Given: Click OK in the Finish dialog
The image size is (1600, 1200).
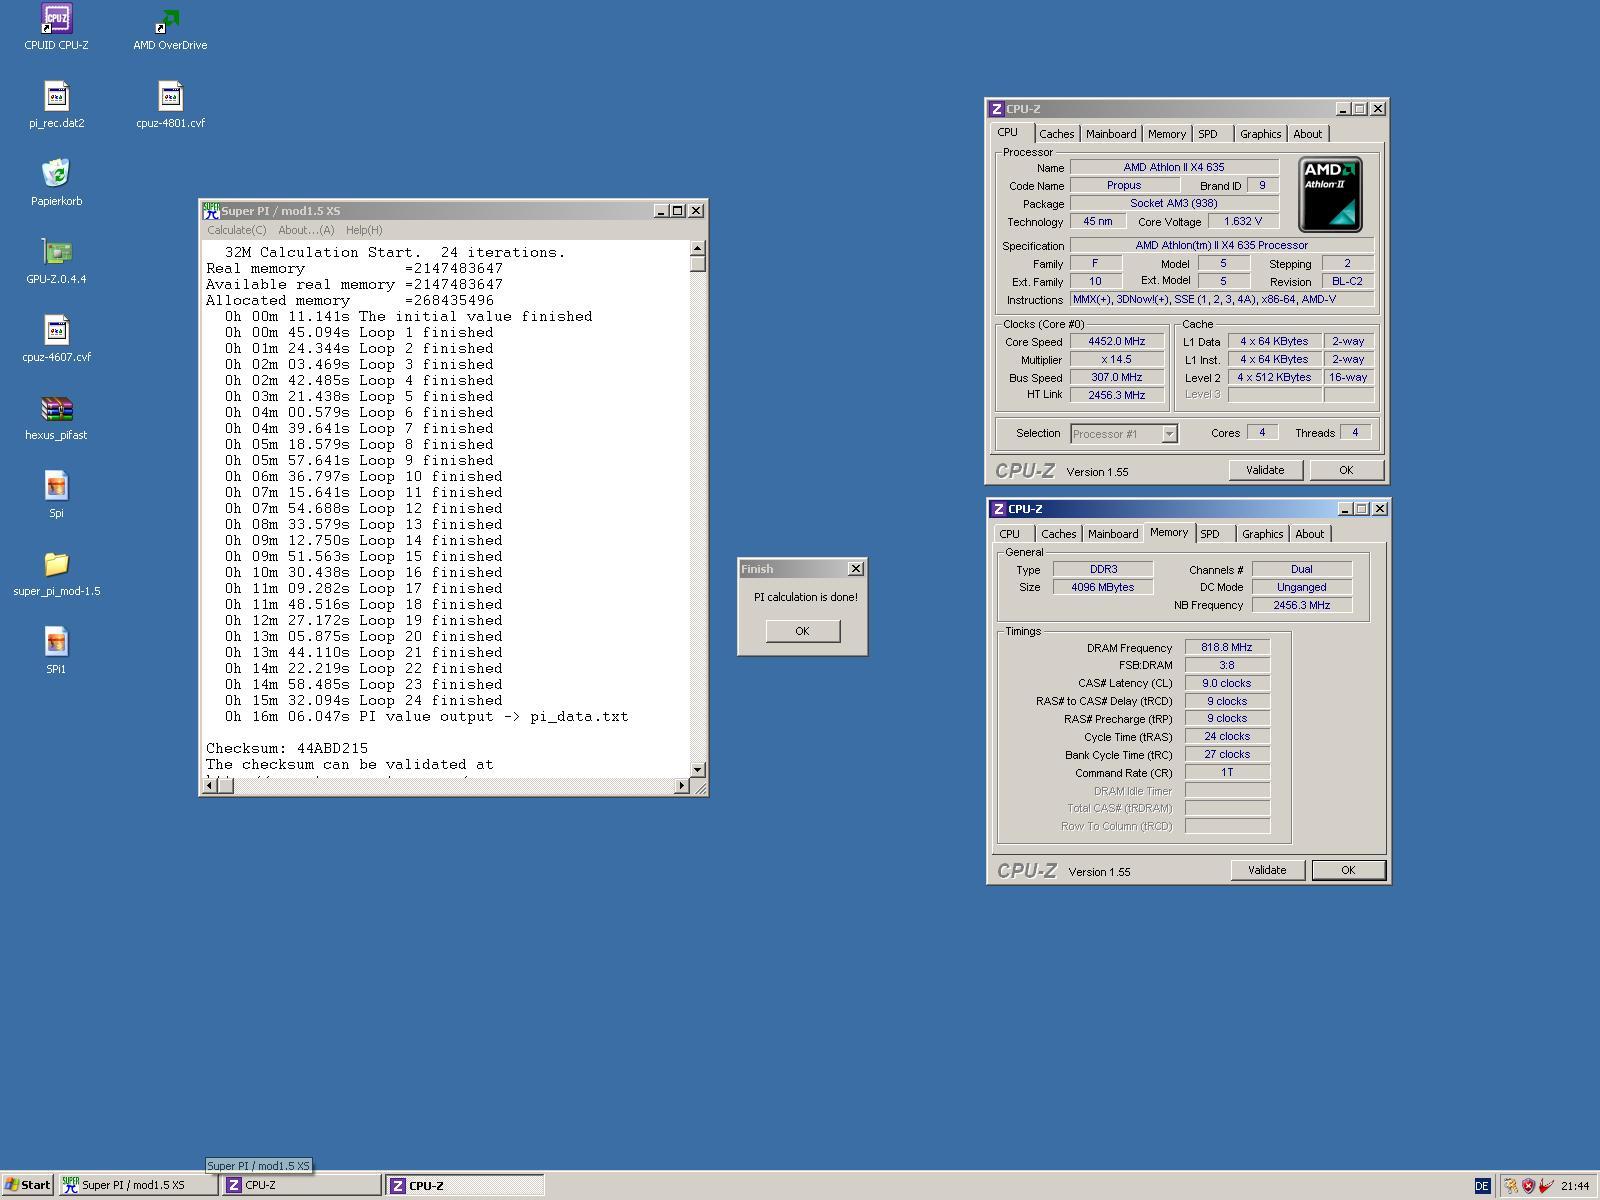Looking at the screenshot, I should pos(802,631).
